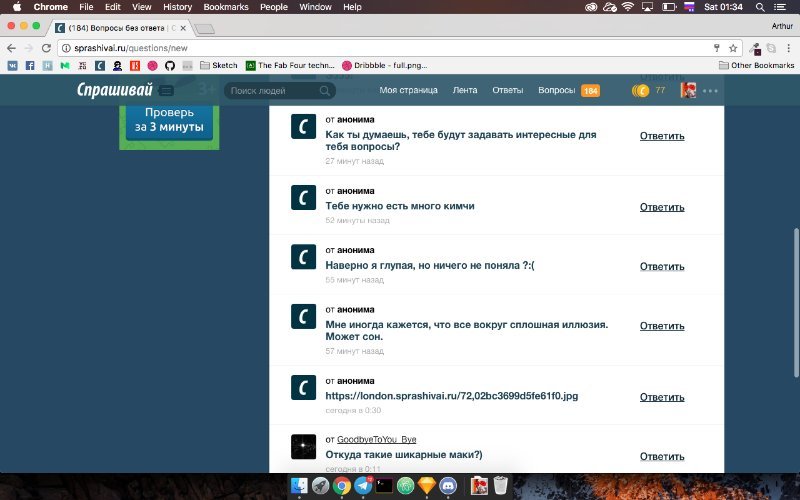Click the Наверно я глупая question text
The width and height of the screenshot is (800, 500).
point(430,265)
